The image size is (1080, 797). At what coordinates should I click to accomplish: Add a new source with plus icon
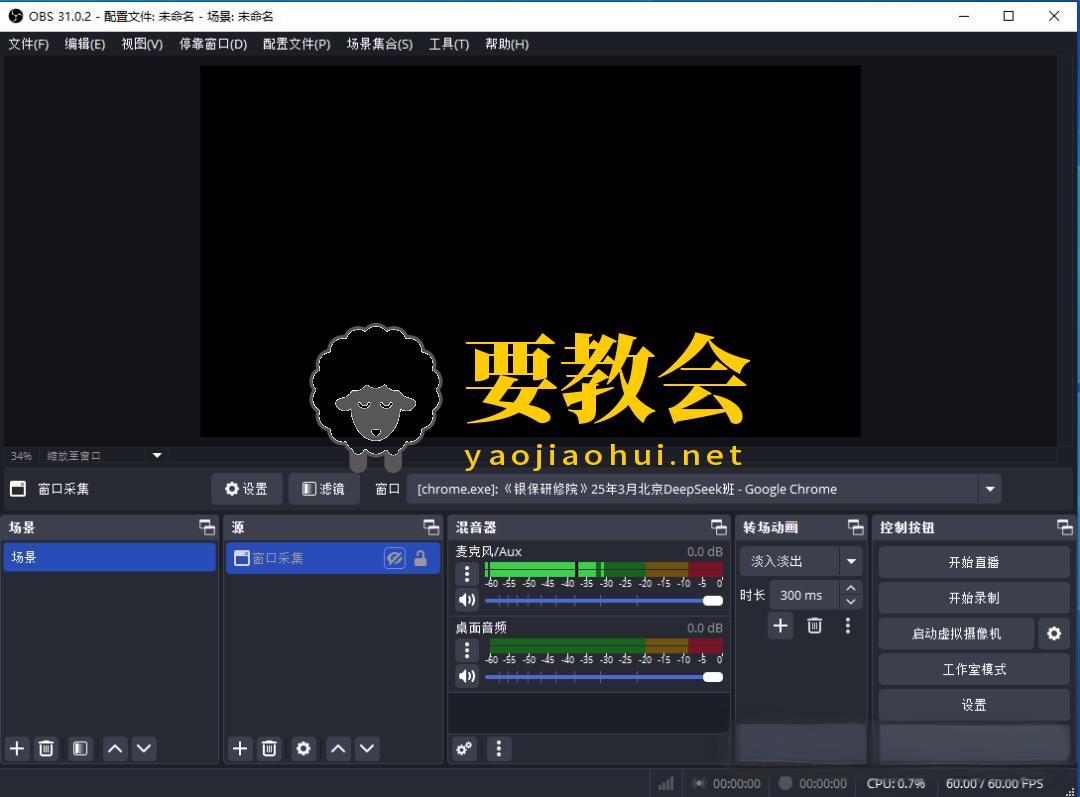click(240, 749)
